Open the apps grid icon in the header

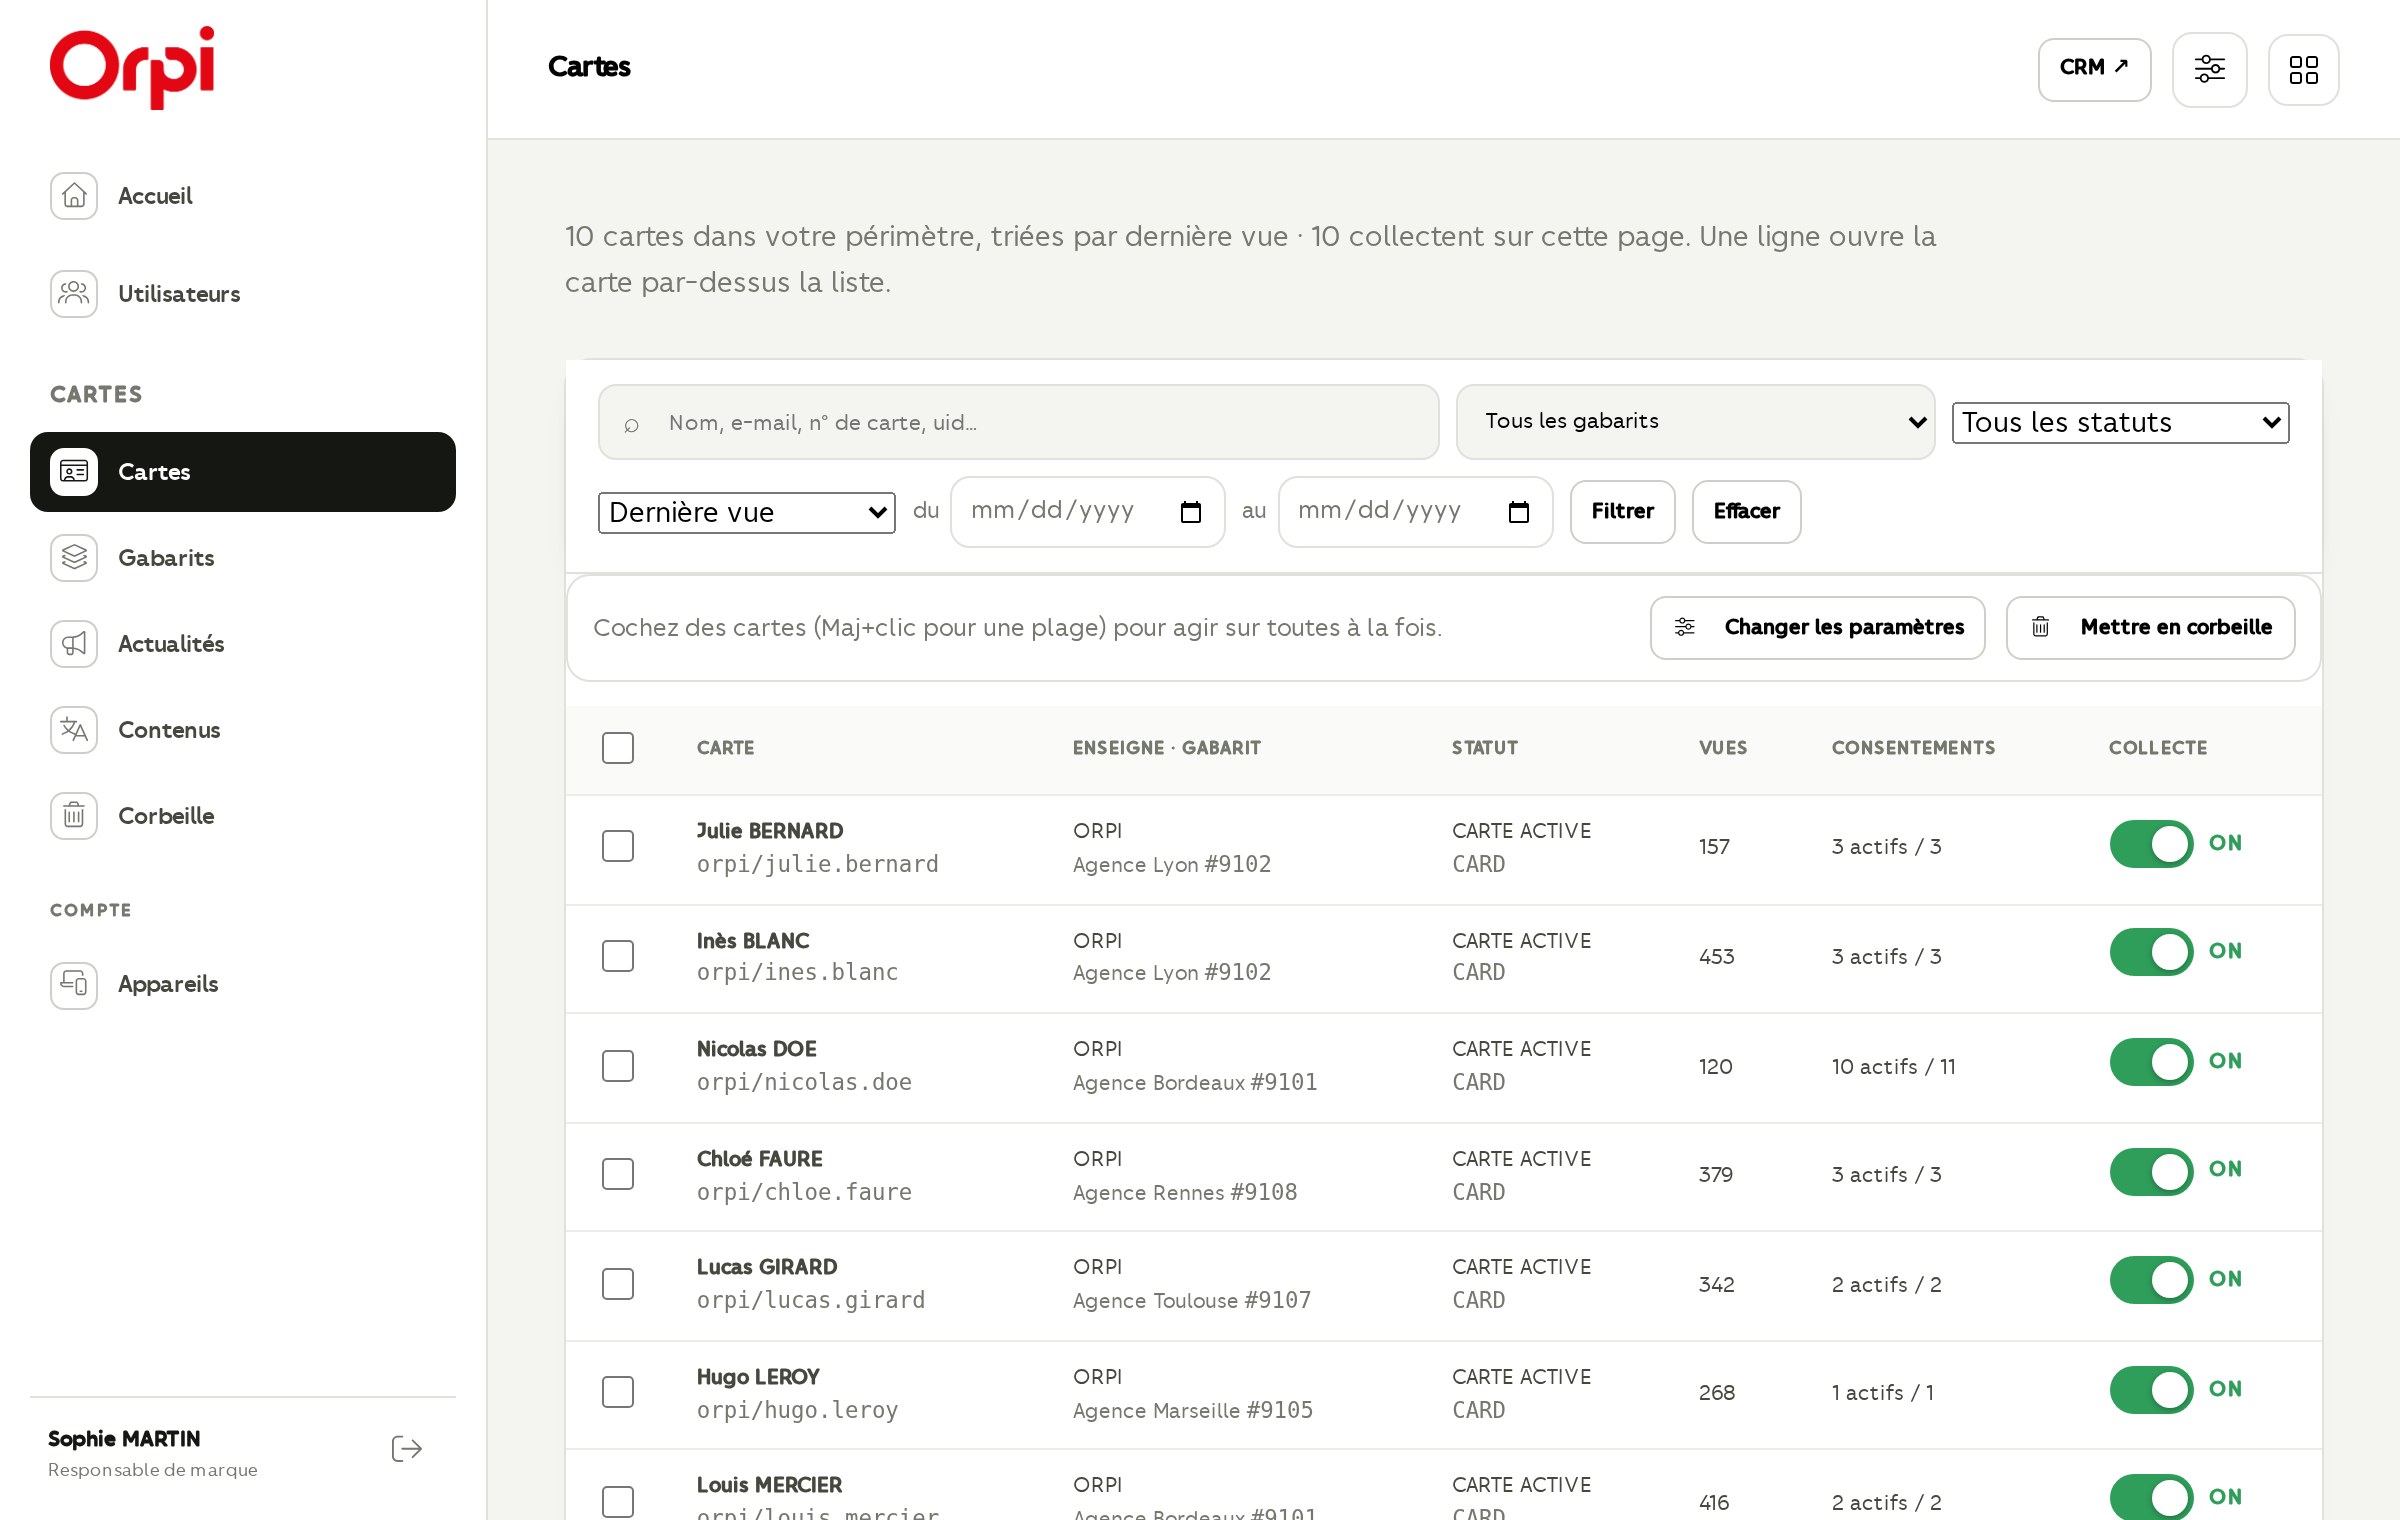click(x=2303, y=69)
